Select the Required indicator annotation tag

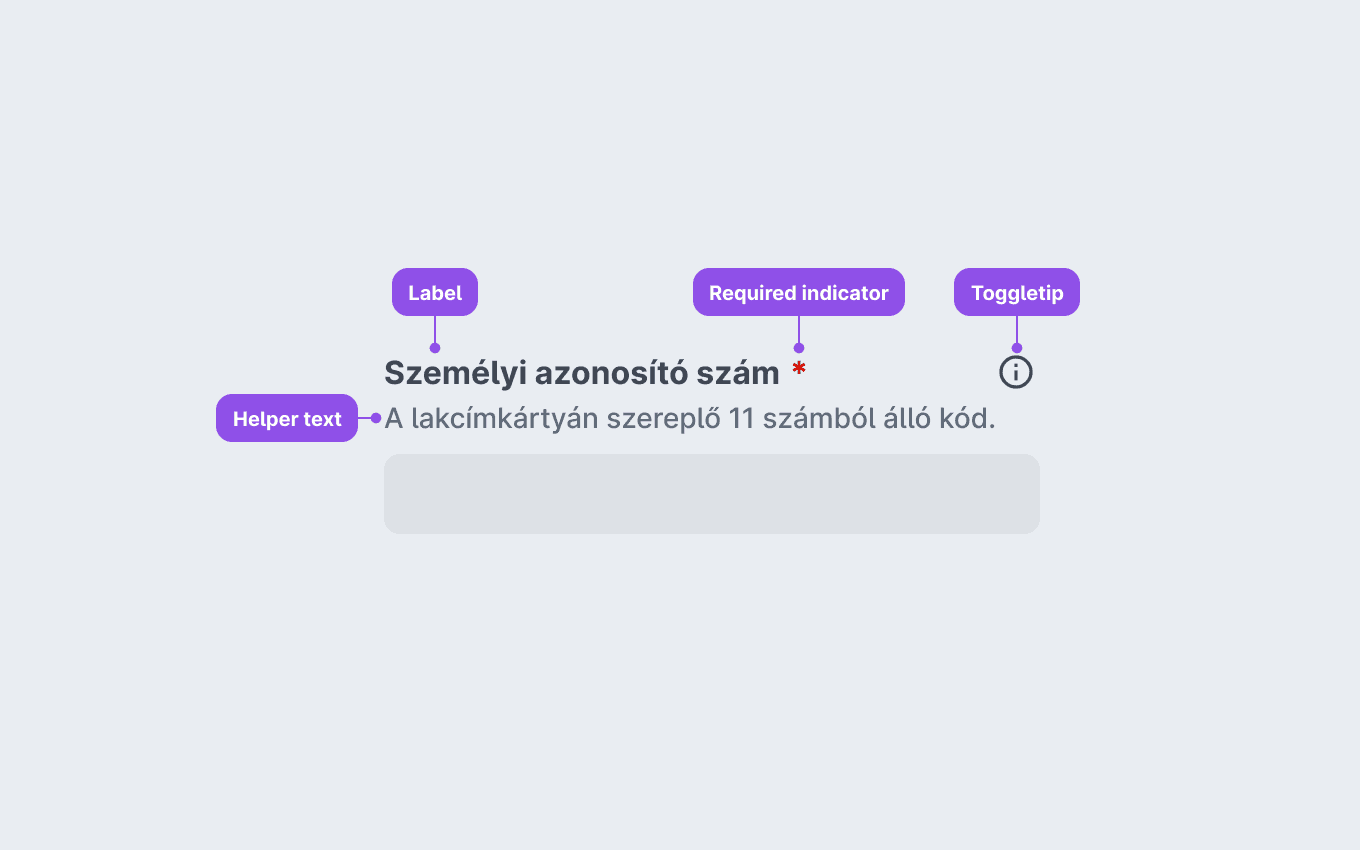(799, 292)
